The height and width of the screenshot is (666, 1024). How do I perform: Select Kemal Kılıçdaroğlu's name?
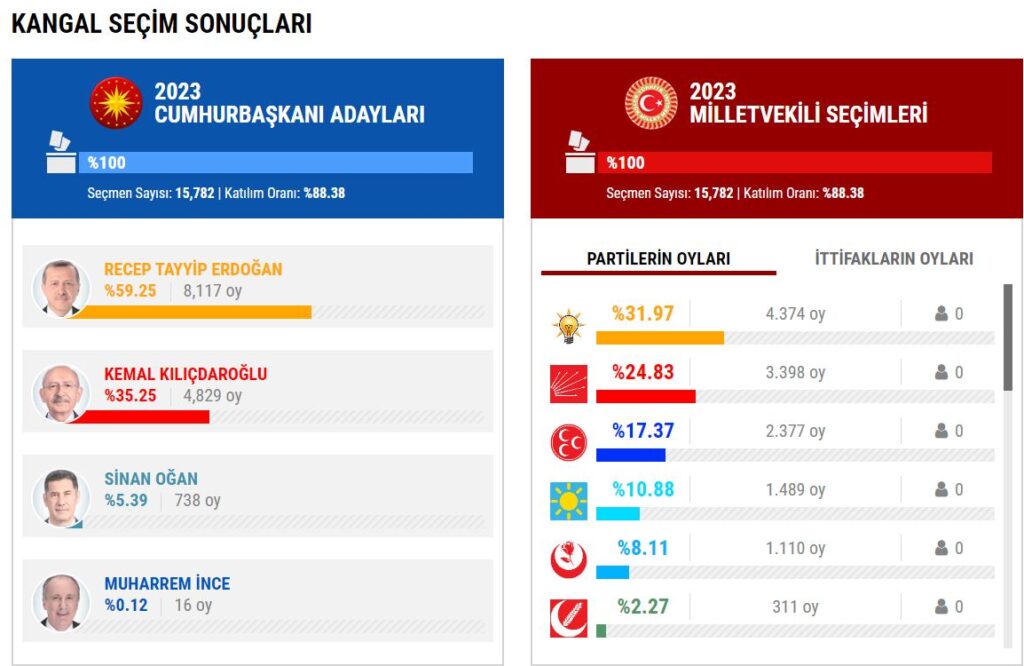(185, 374)
